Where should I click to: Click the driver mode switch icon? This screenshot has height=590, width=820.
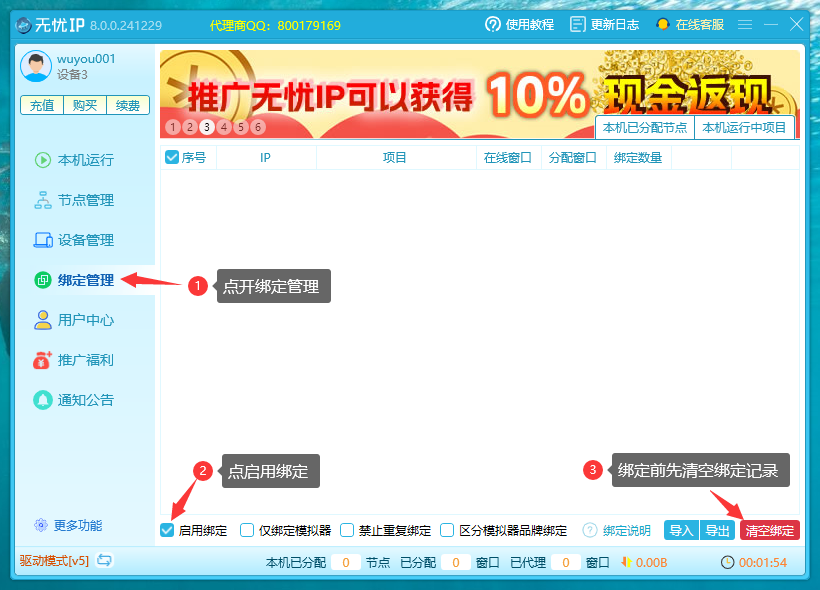(x=104, y=561)
